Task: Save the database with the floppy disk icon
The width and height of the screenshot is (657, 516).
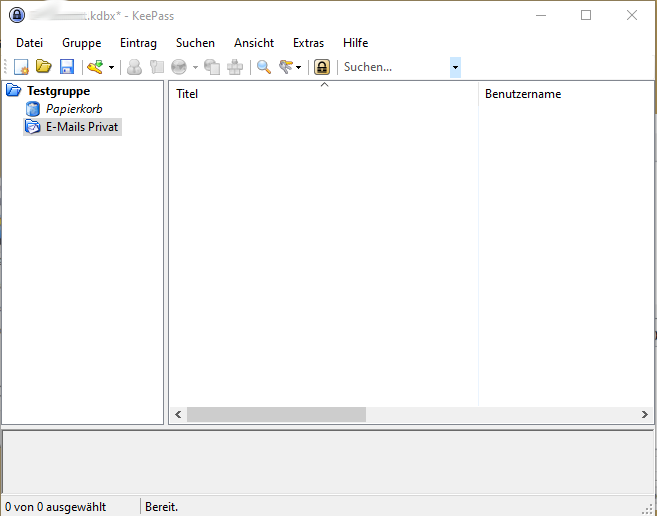Action: 67,67
